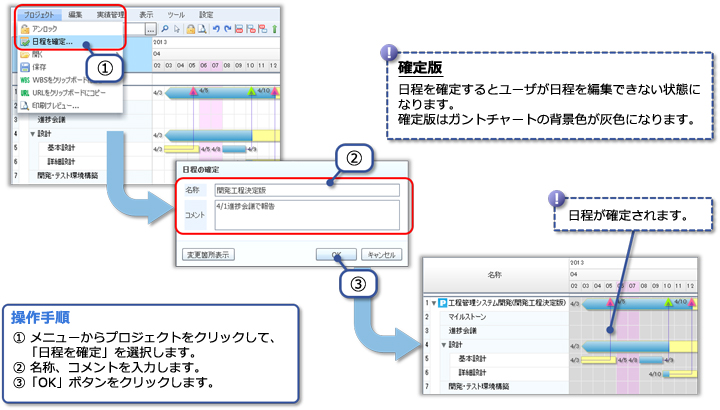720x410 pixels.
Task: Click the undo arrow in the toolbar
Action: 215,30
